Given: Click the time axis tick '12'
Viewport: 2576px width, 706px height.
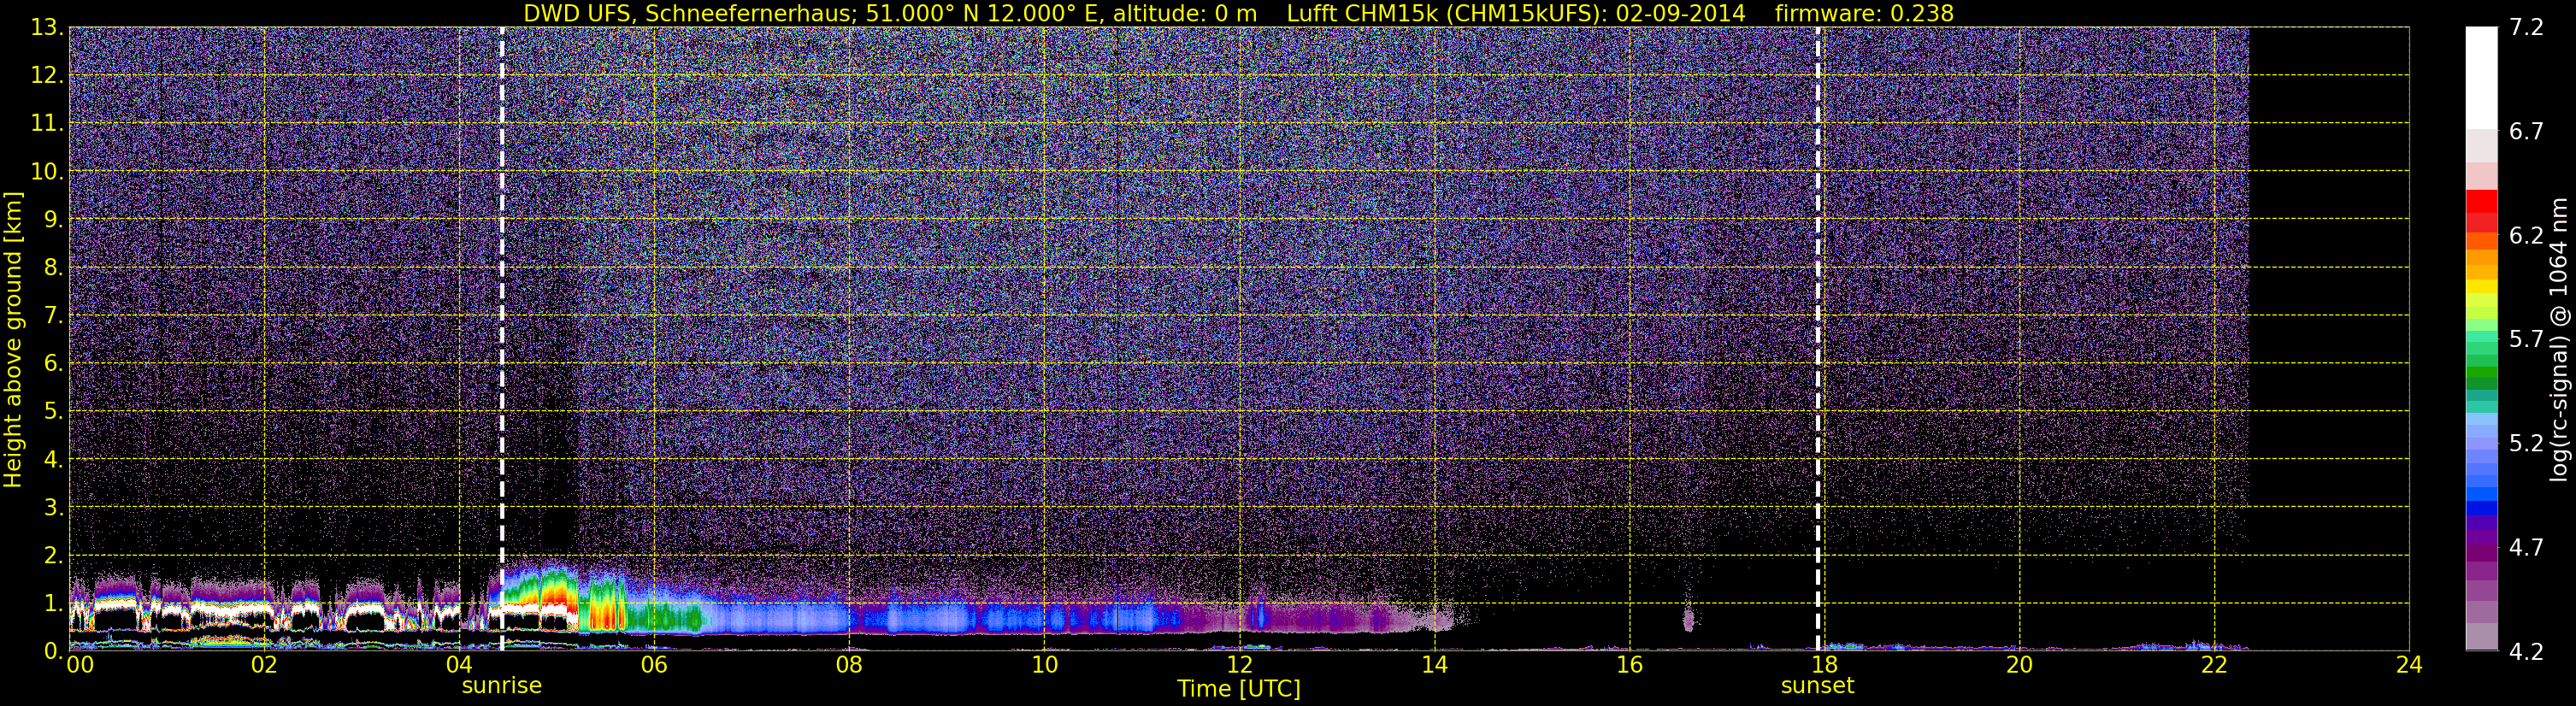Looking at the screenshot, I should pos(1239,665).
